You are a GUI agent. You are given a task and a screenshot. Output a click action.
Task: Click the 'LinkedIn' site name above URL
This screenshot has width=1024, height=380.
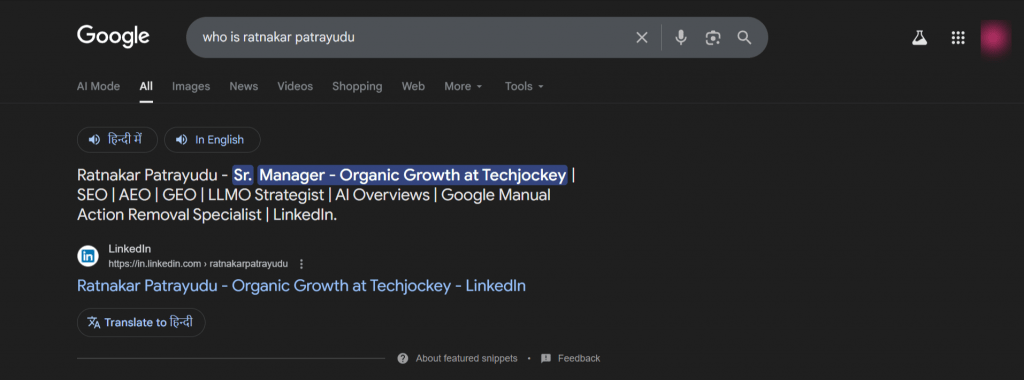(130, 249)
